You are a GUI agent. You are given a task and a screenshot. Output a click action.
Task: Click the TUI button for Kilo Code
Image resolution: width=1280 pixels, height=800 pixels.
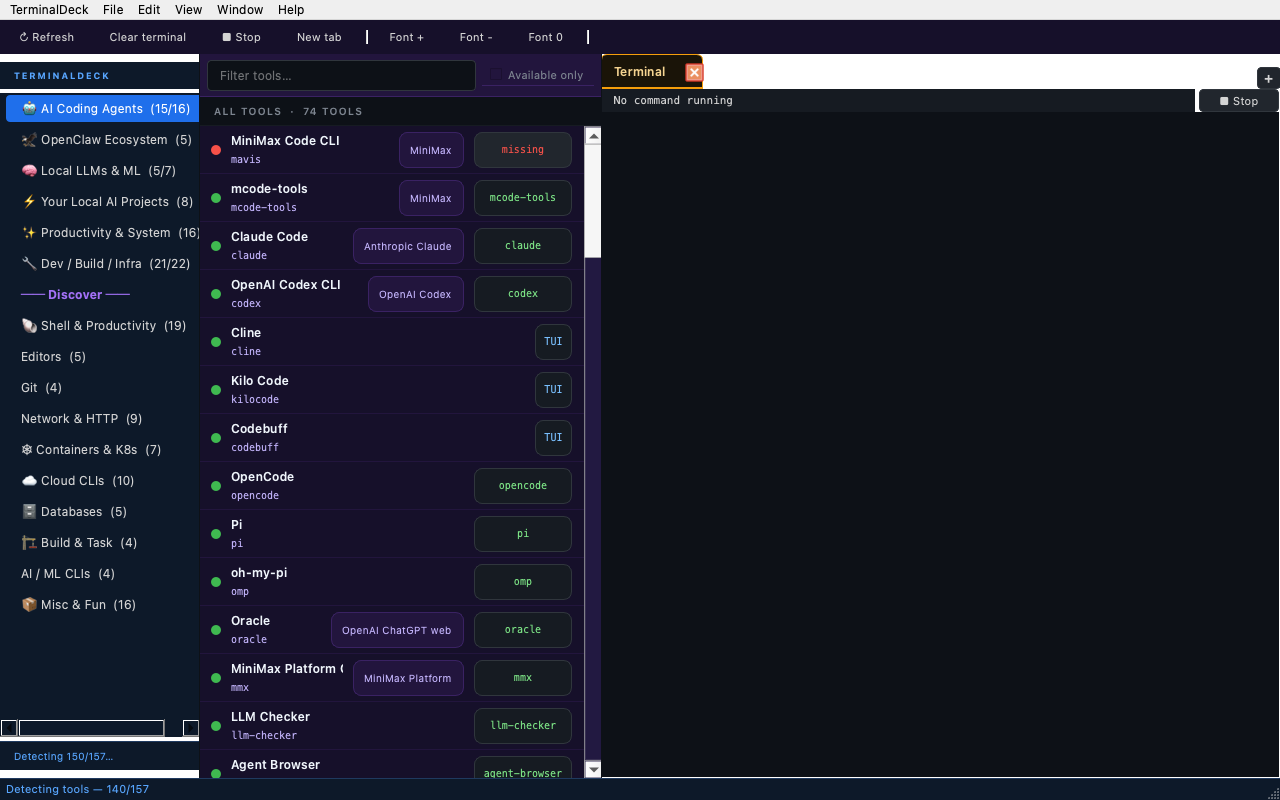553,390
